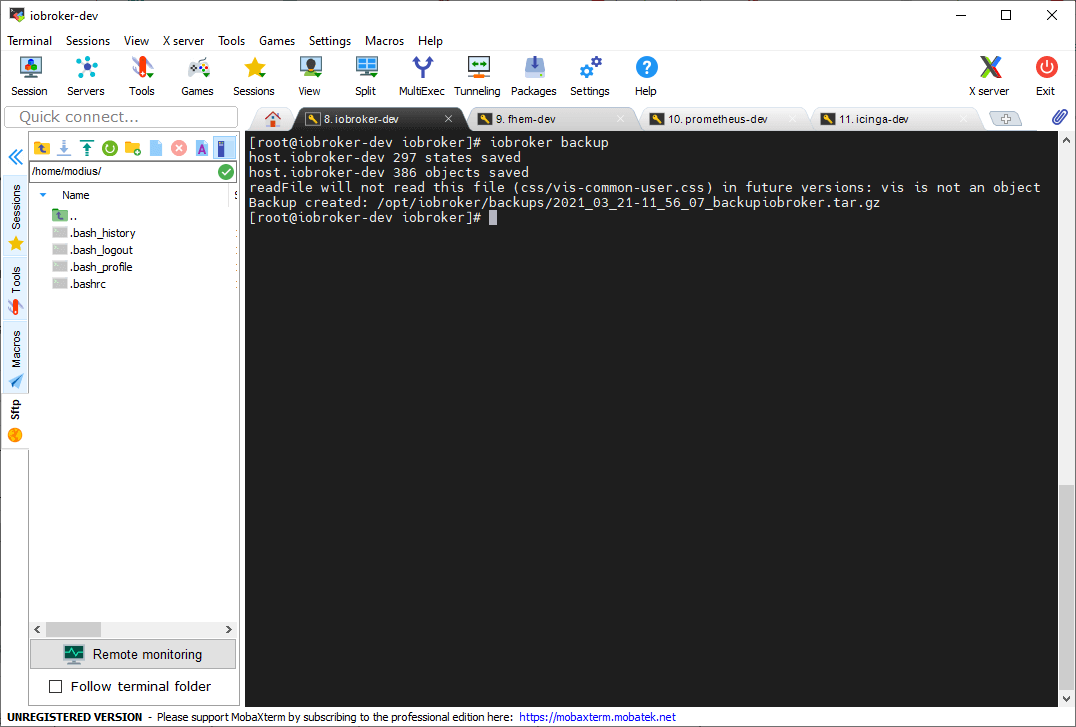Exit MobaXterm with the power button
This screenshot has width=1076, height=727.
(x=1046, y=76)
